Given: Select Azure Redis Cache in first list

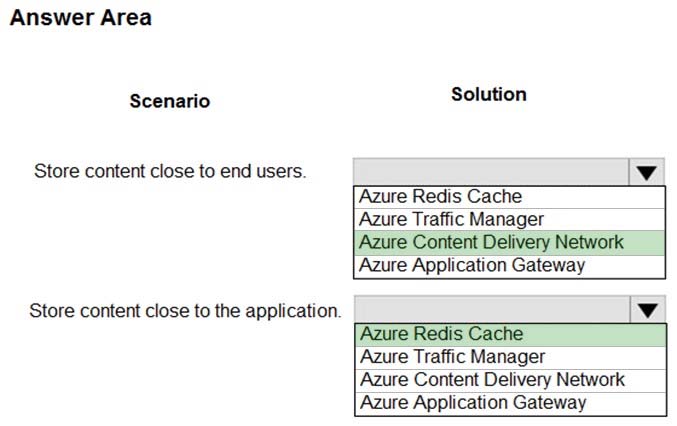Looking at the screenshot, I should (x=509, y=197).
